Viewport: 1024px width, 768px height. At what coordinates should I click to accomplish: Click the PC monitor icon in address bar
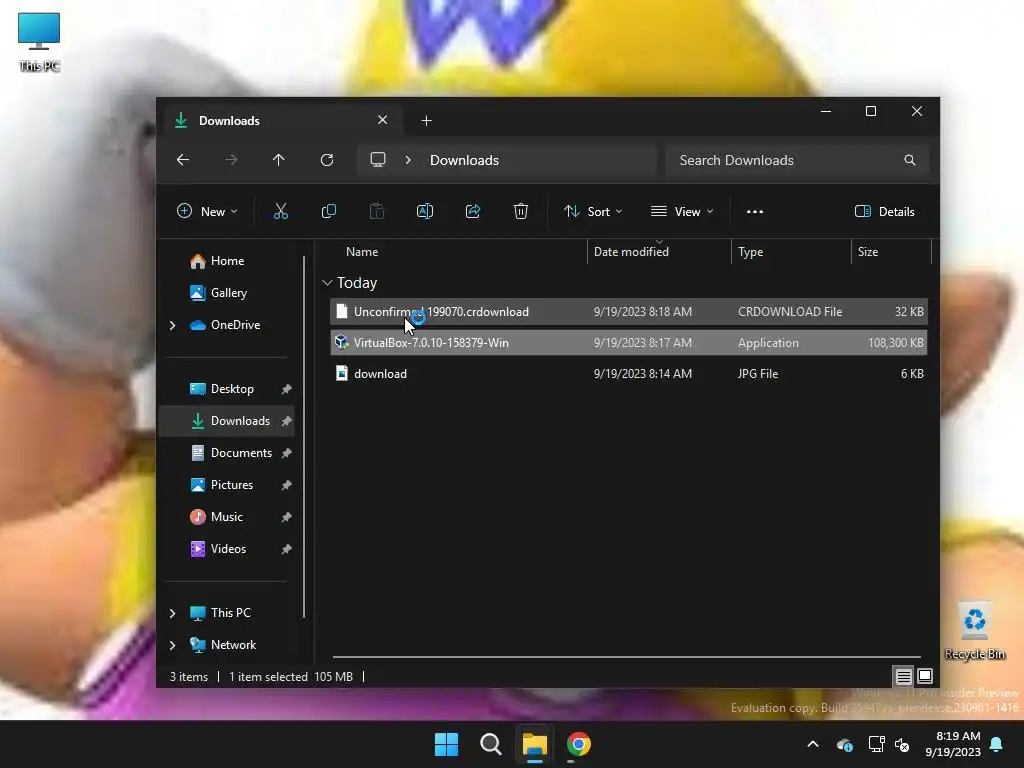[x=378, y=160]
